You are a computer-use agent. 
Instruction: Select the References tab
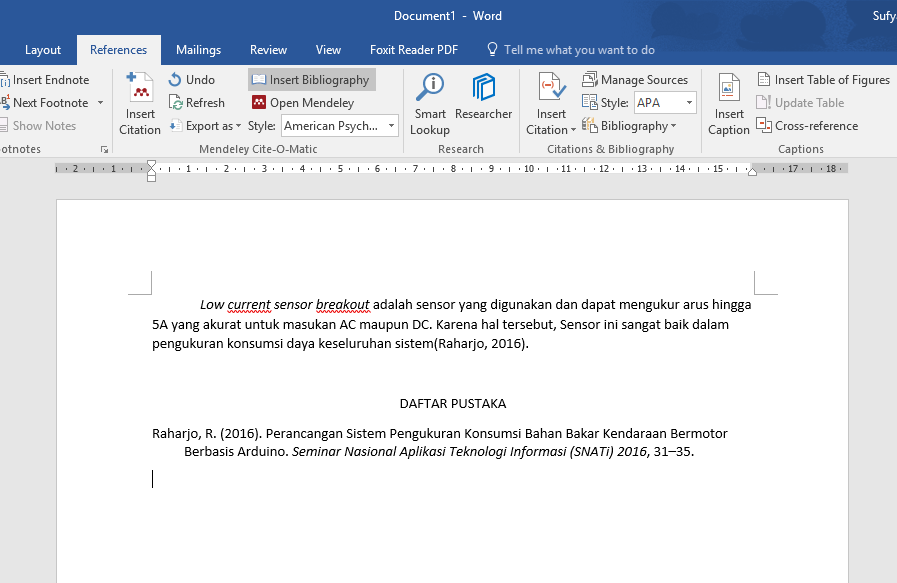tap(118, 50)
